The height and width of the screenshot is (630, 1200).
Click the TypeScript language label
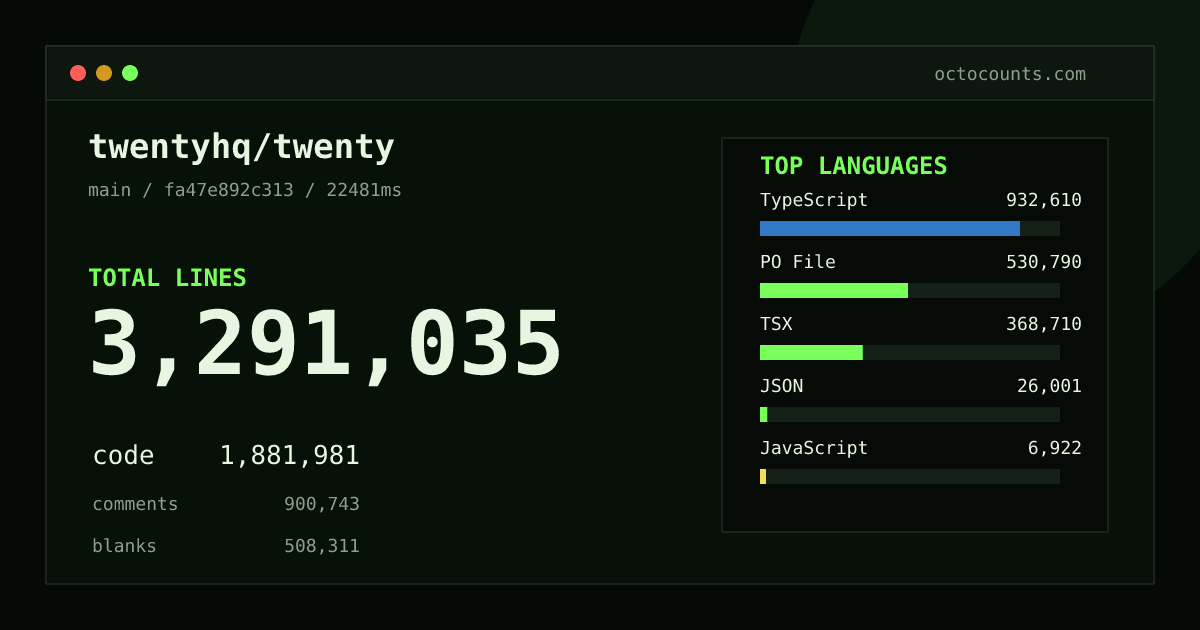814,200
